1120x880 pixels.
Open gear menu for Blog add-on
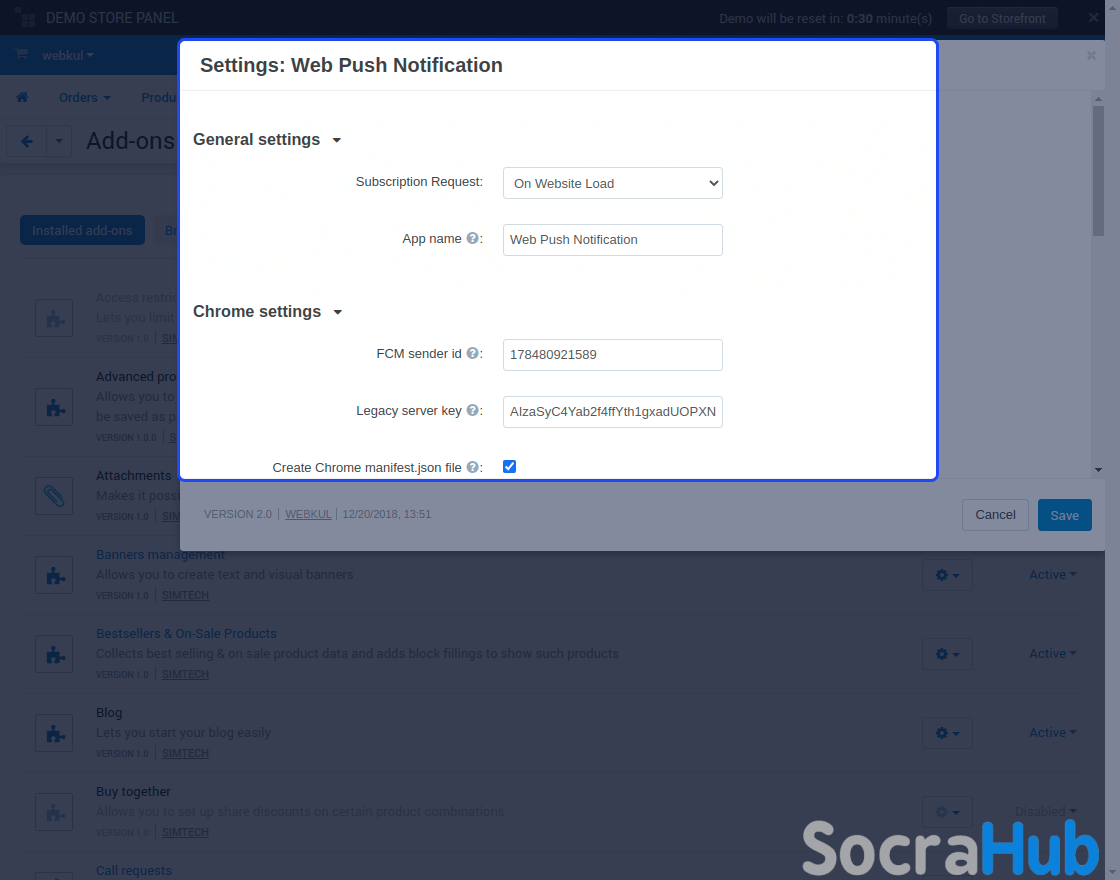click(x=947, y=733)
